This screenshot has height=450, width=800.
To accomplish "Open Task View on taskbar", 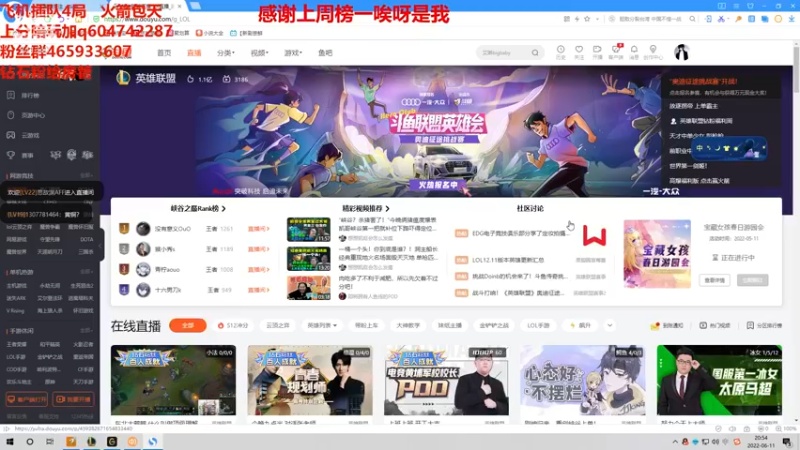I will tap(49, 441).
